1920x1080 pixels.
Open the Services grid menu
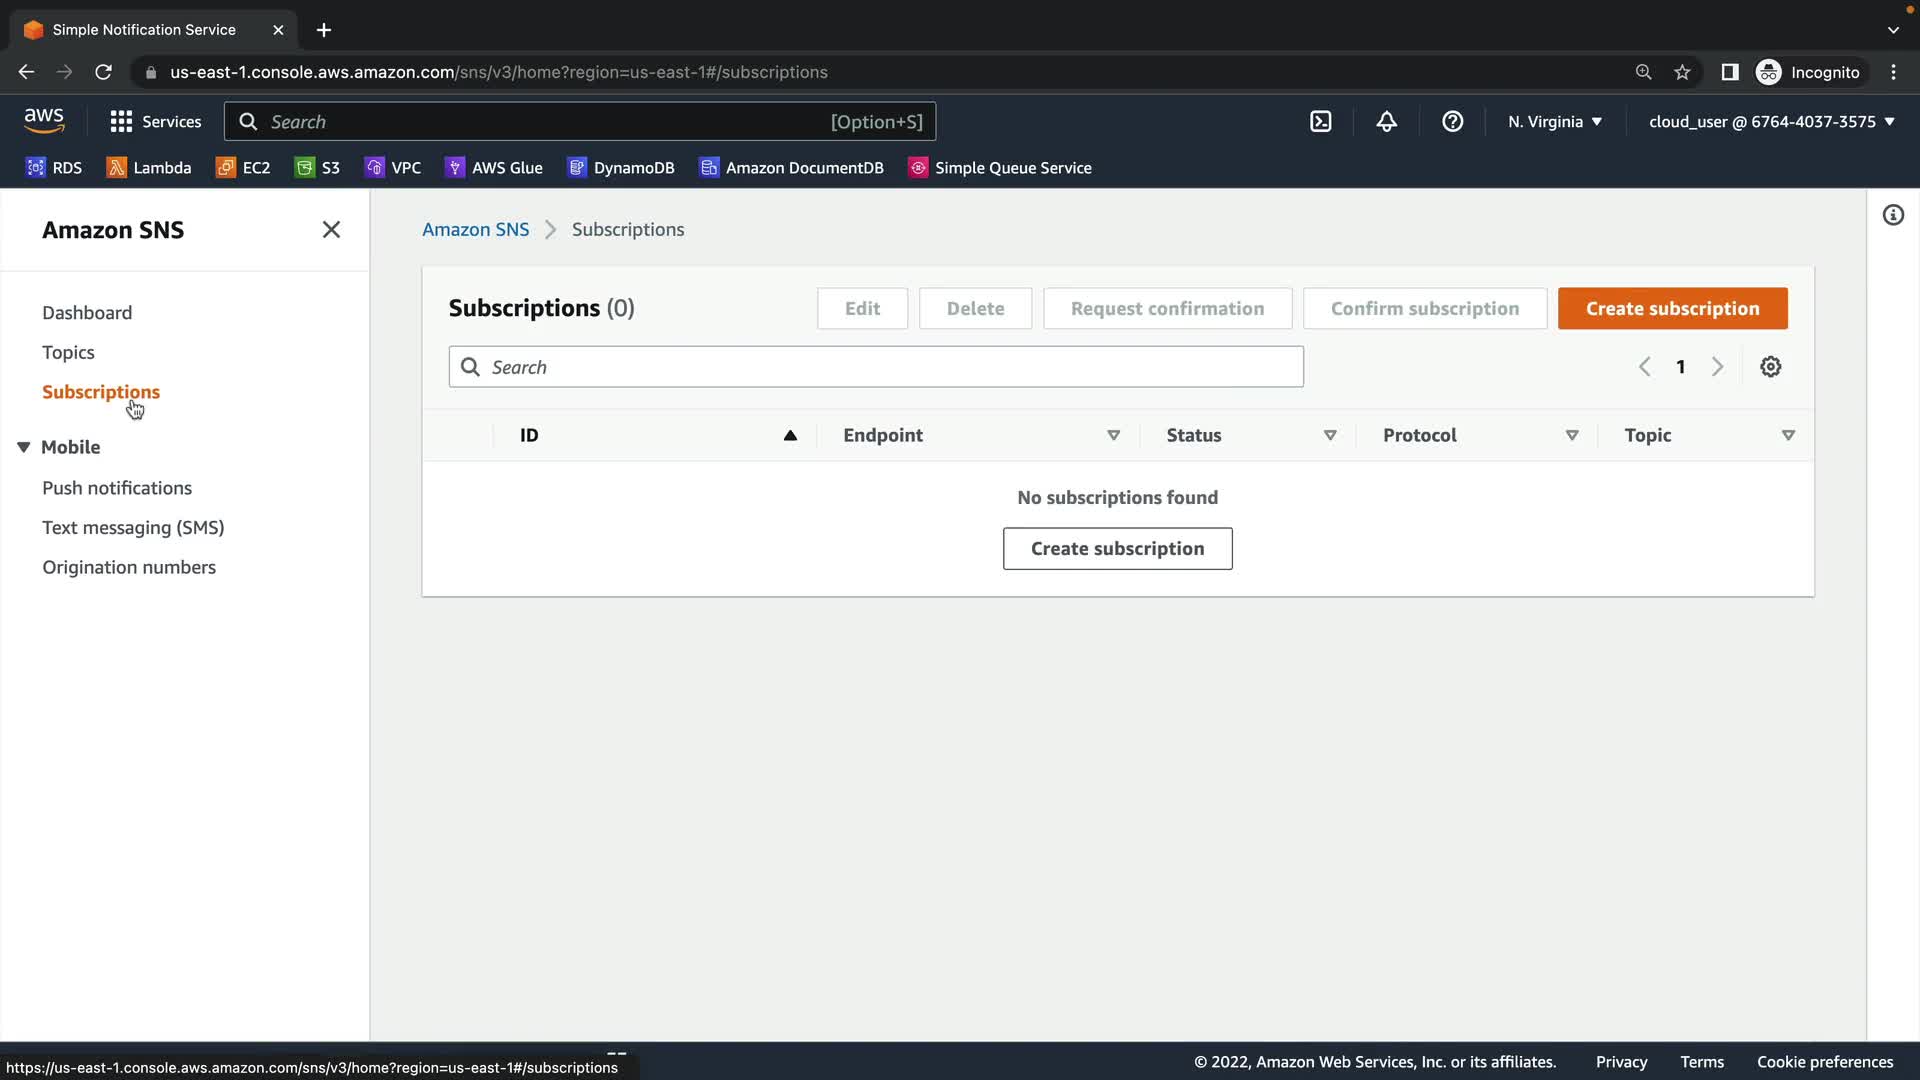[x=156, y=122]
